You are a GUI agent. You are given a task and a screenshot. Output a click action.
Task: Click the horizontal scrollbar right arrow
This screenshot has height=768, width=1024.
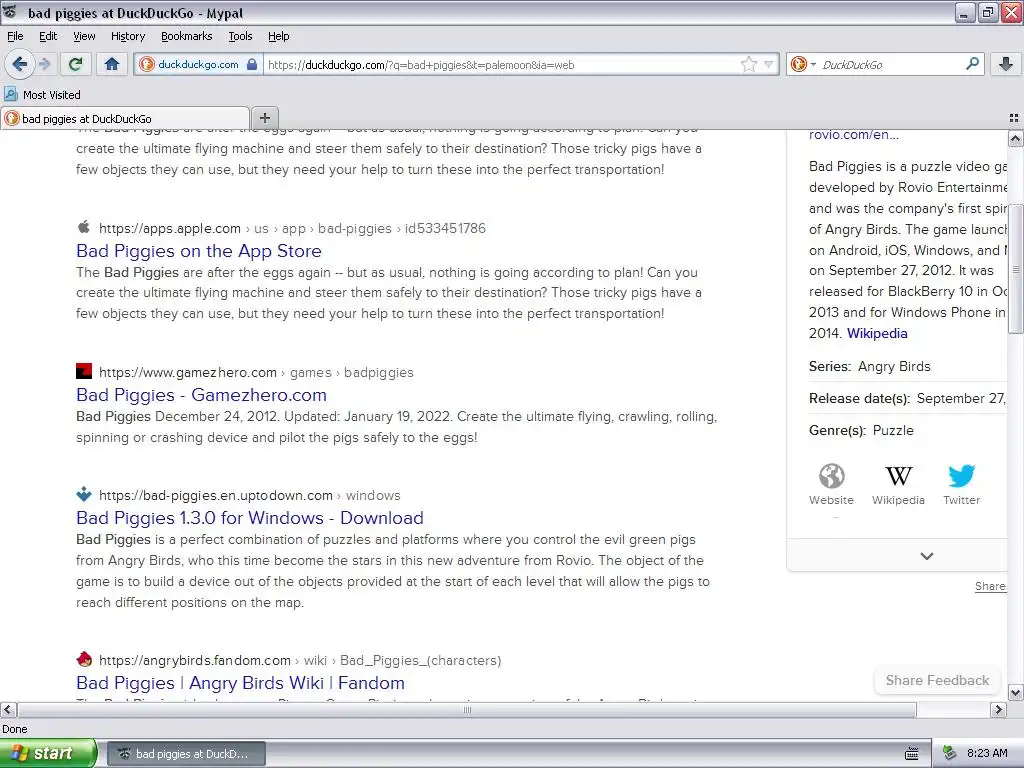pos(998,709)
